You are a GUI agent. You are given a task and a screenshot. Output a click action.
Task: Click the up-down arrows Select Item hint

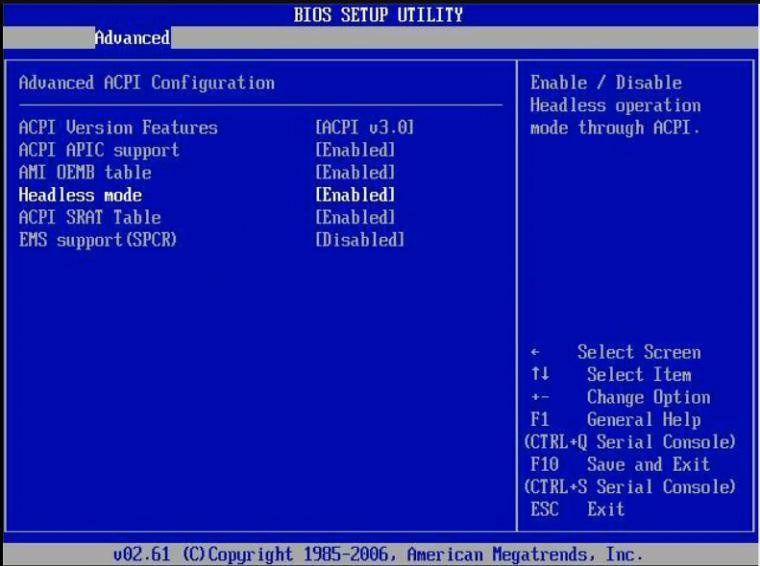click(x=612, y=375)
